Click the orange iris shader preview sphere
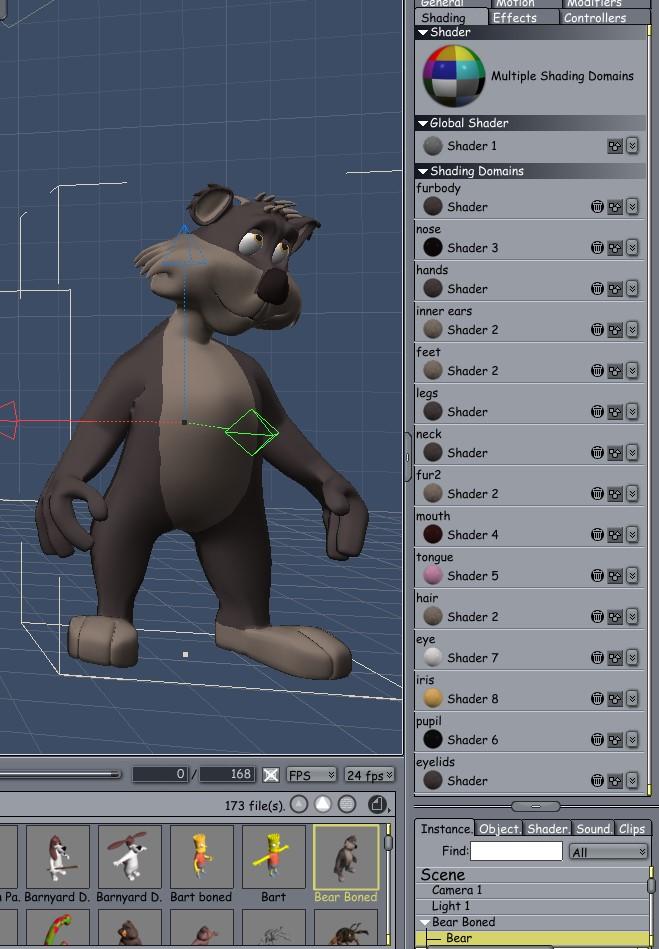The image size is (659, 949). [433, 699]
